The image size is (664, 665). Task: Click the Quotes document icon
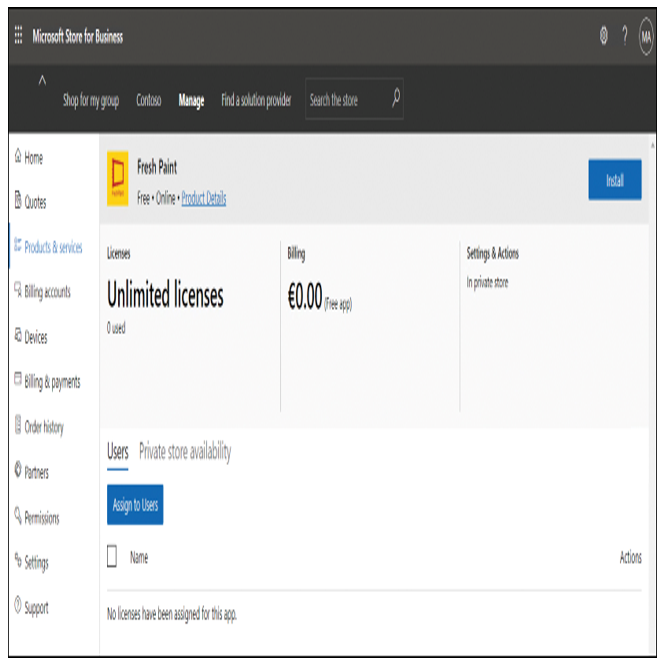18,200
